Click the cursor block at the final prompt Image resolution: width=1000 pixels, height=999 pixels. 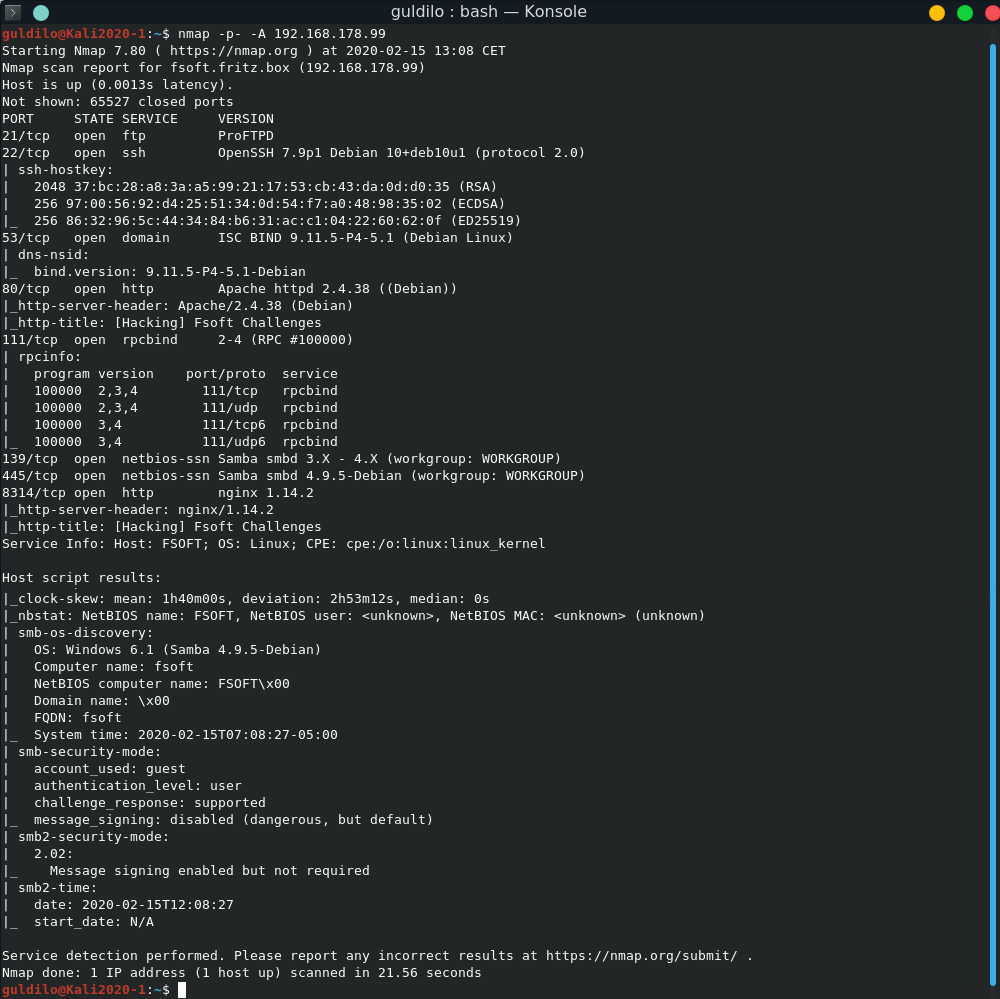[x=182, y=989]
